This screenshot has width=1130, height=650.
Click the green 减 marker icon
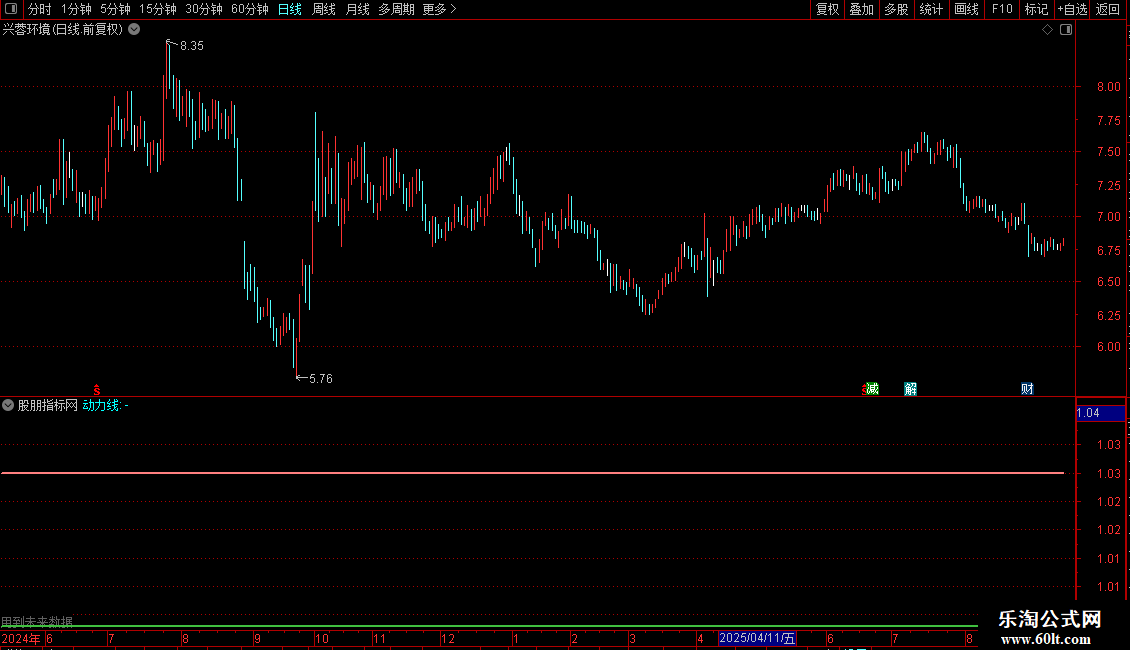pos(872,389)
